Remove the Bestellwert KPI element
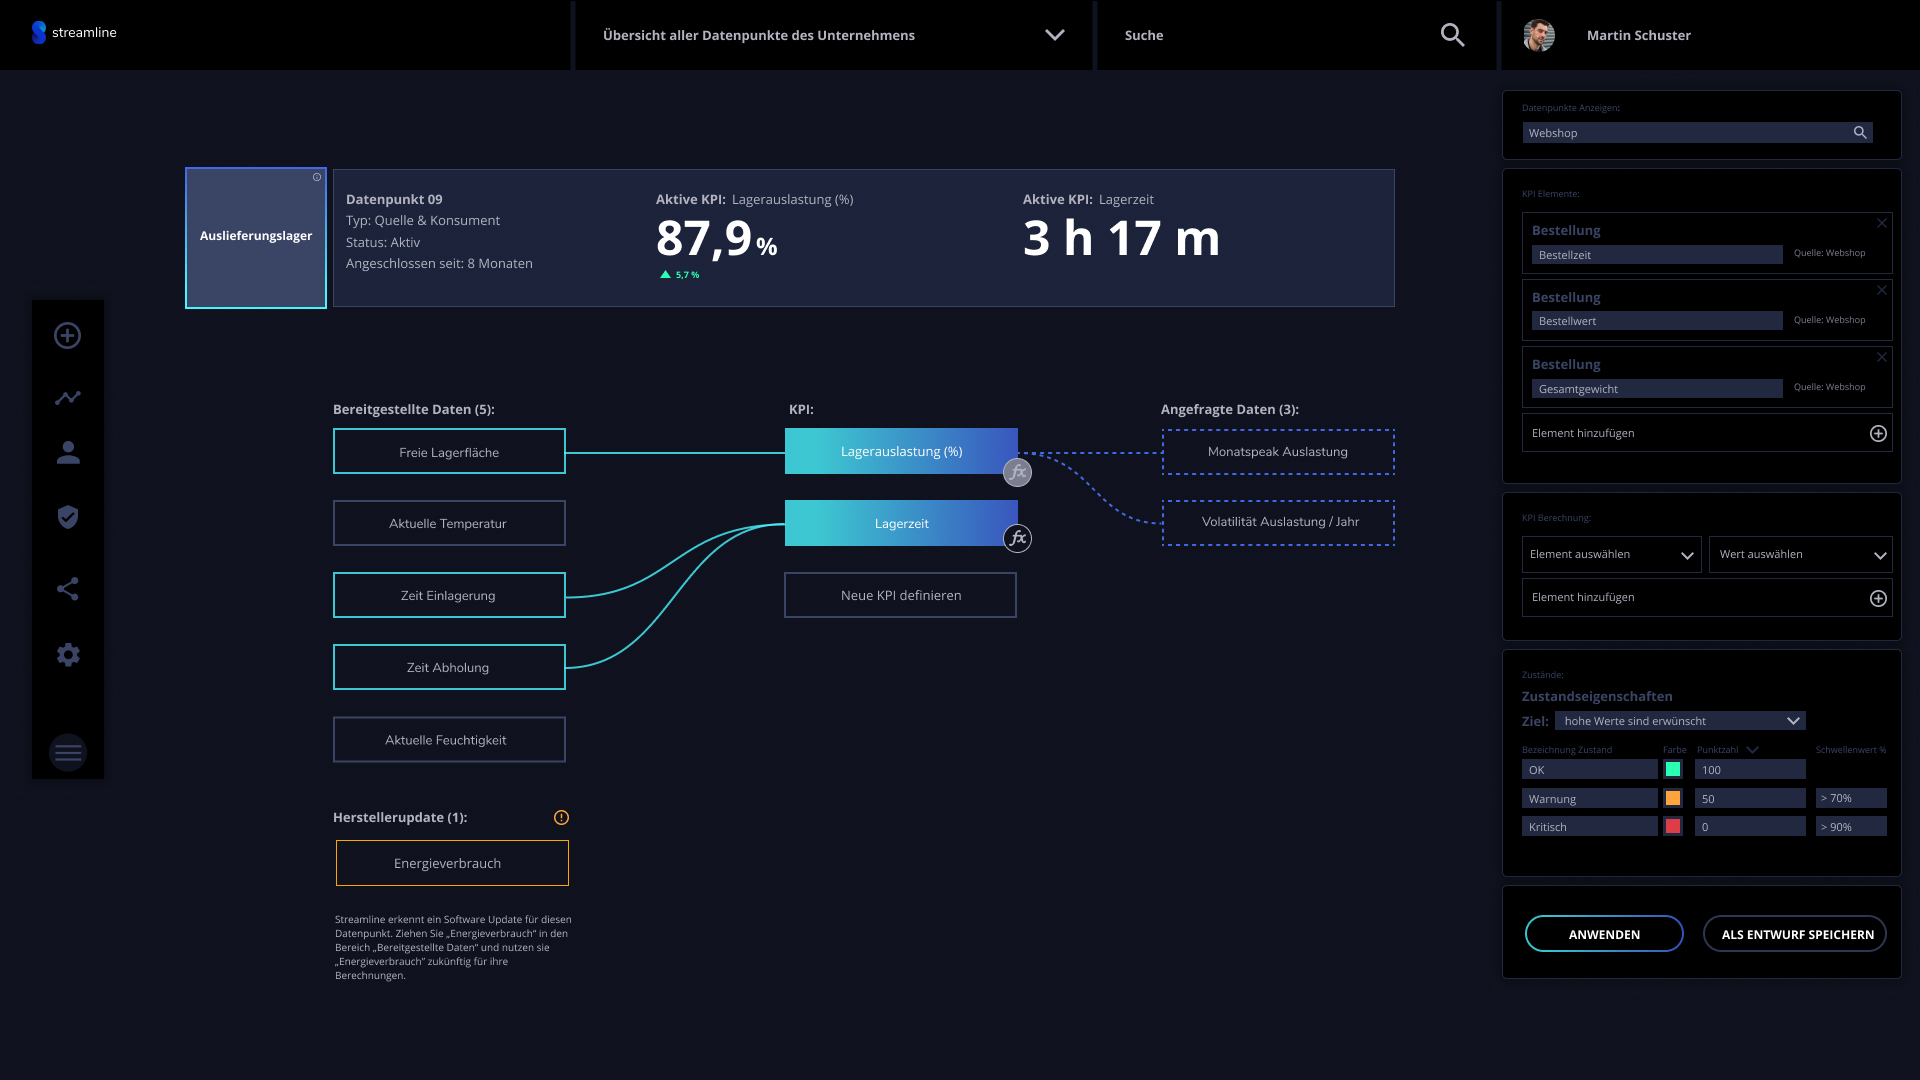Image resolution: width=1920 pixels, height=1080 pixels. 1882,290
